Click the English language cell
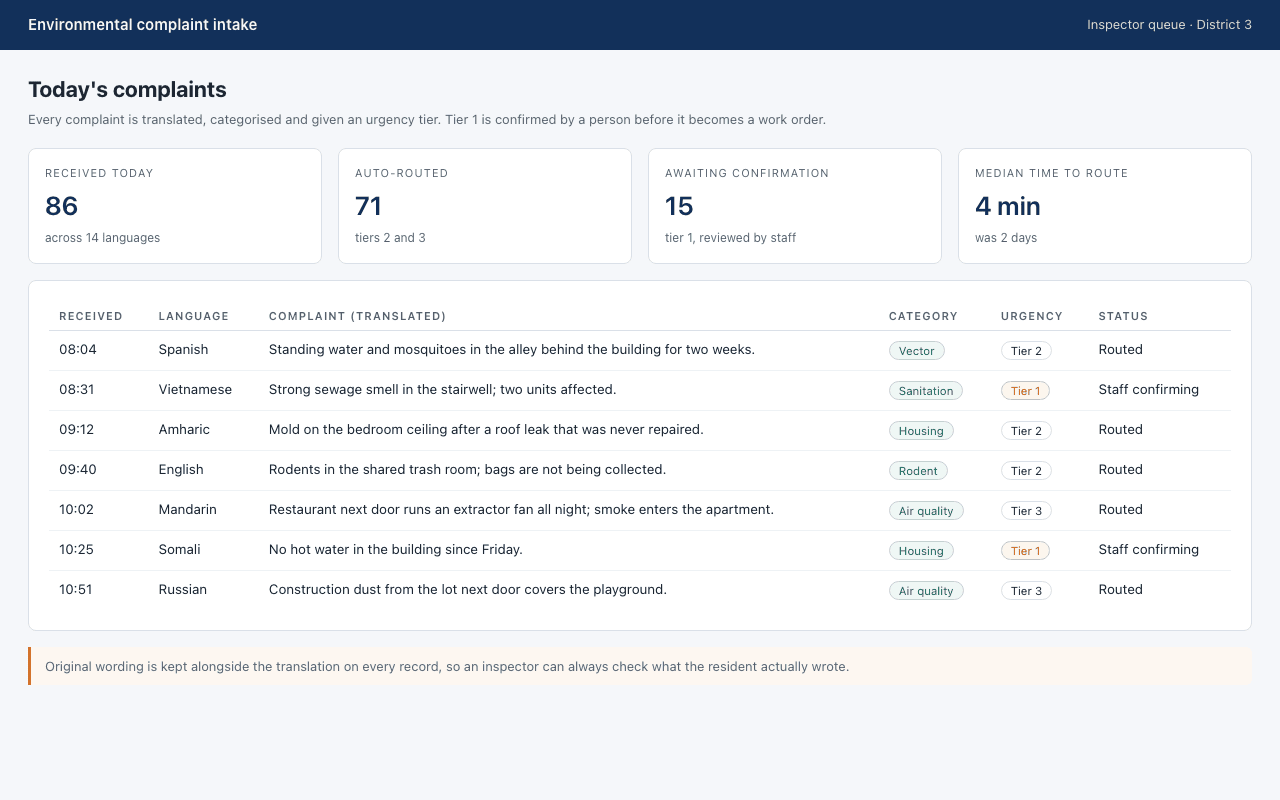1280x800 pixels. [181, 470]
